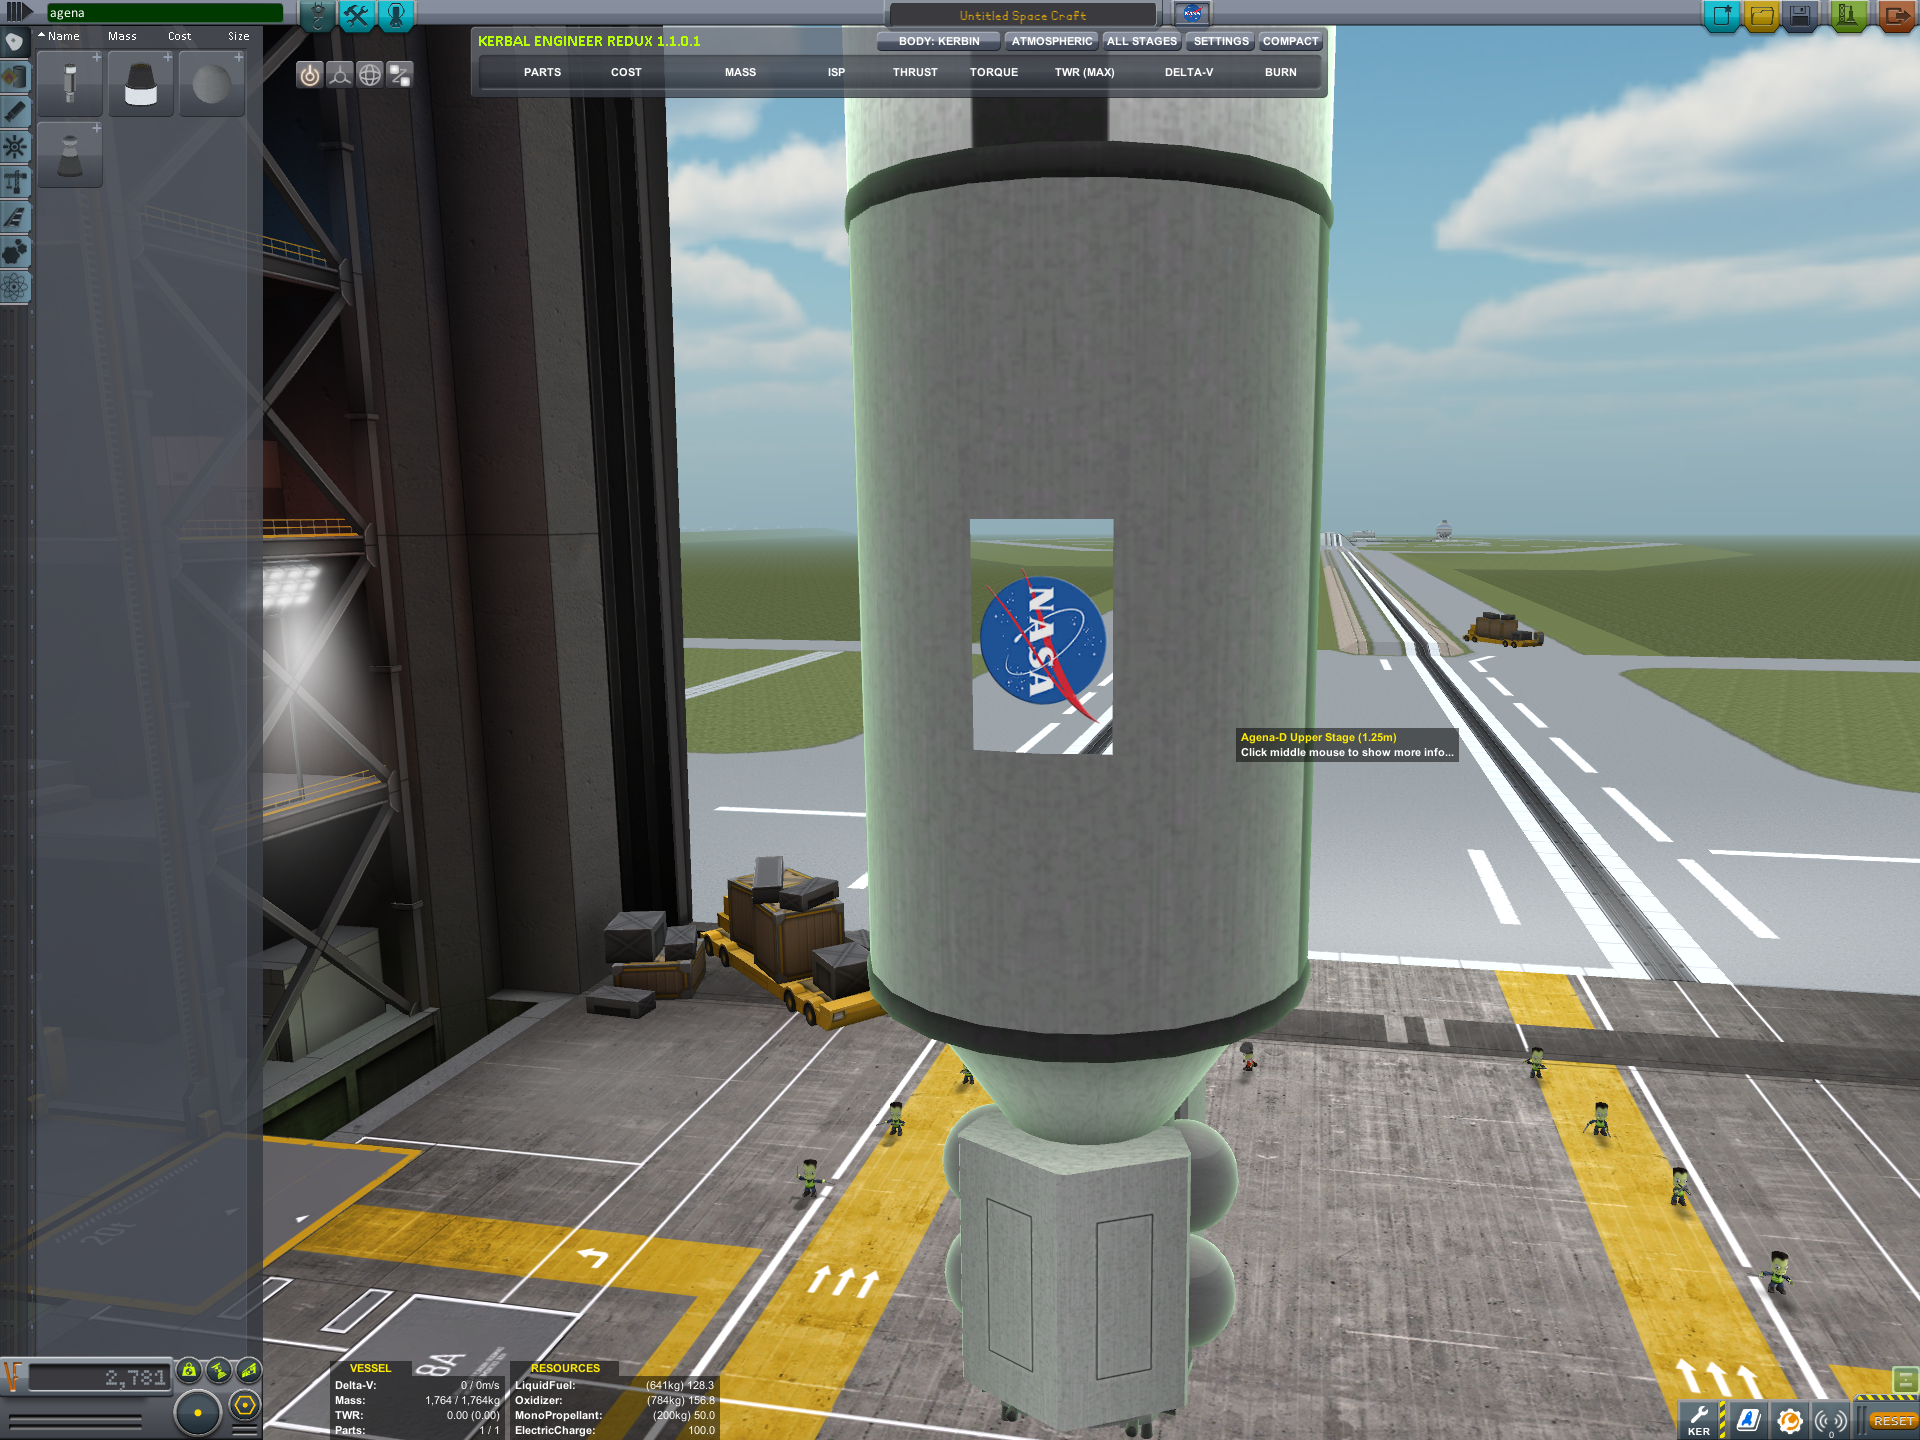Toggle ATMOSPHERIC mode in Kerbal Engineer
The image size is (1920, 1440).
click(1052, 41)
